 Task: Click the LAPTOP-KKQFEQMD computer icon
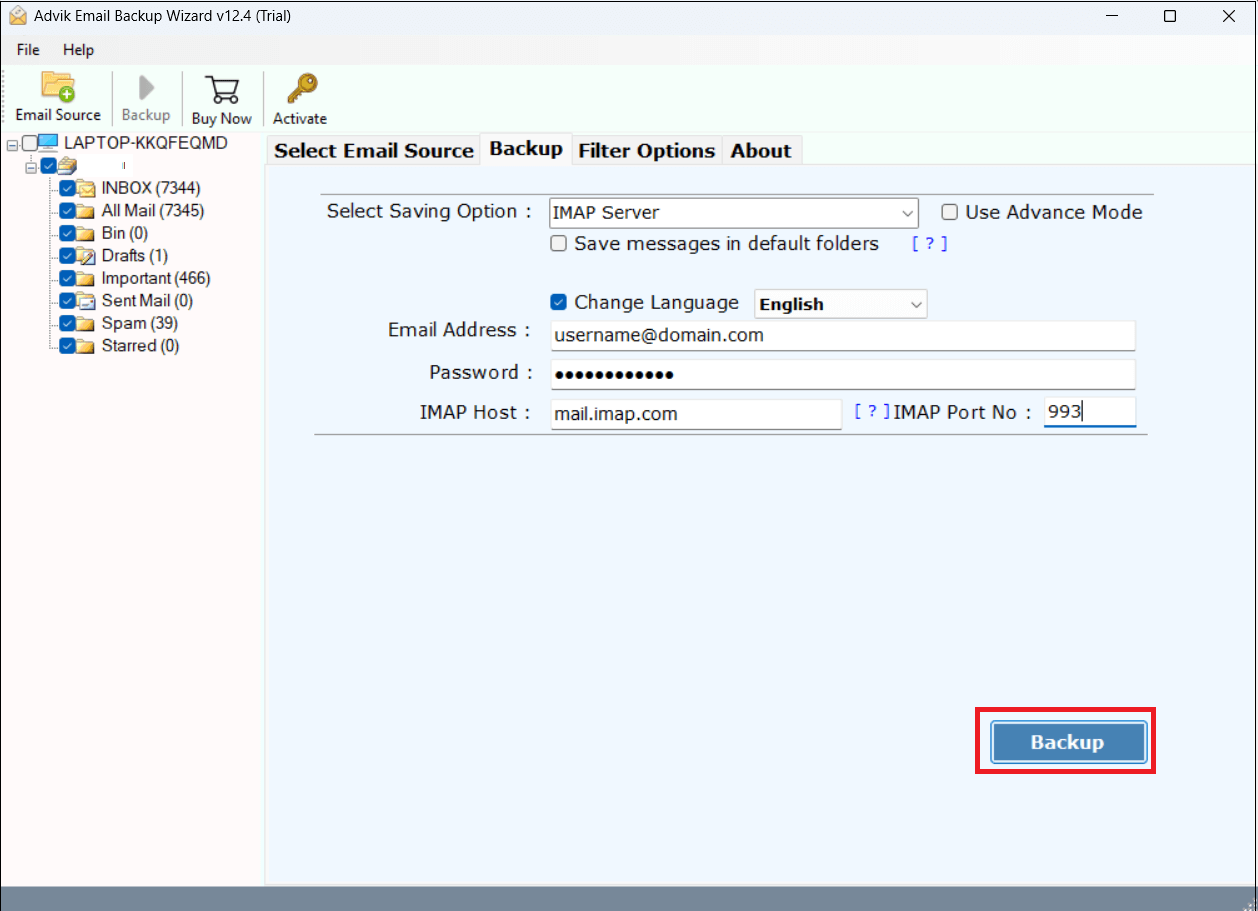pos(48,143)
